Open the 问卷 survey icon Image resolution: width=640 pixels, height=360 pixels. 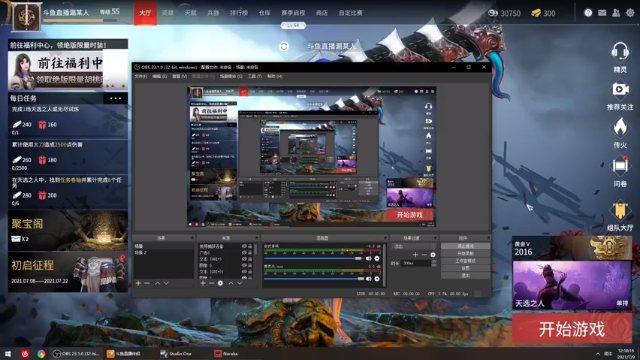pos(620,165)
